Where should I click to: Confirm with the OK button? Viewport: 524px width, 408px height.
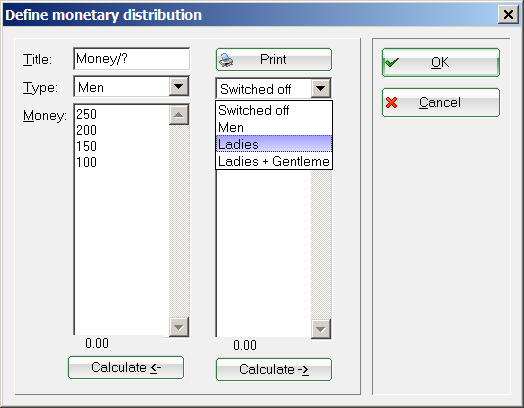click(441, 62)
